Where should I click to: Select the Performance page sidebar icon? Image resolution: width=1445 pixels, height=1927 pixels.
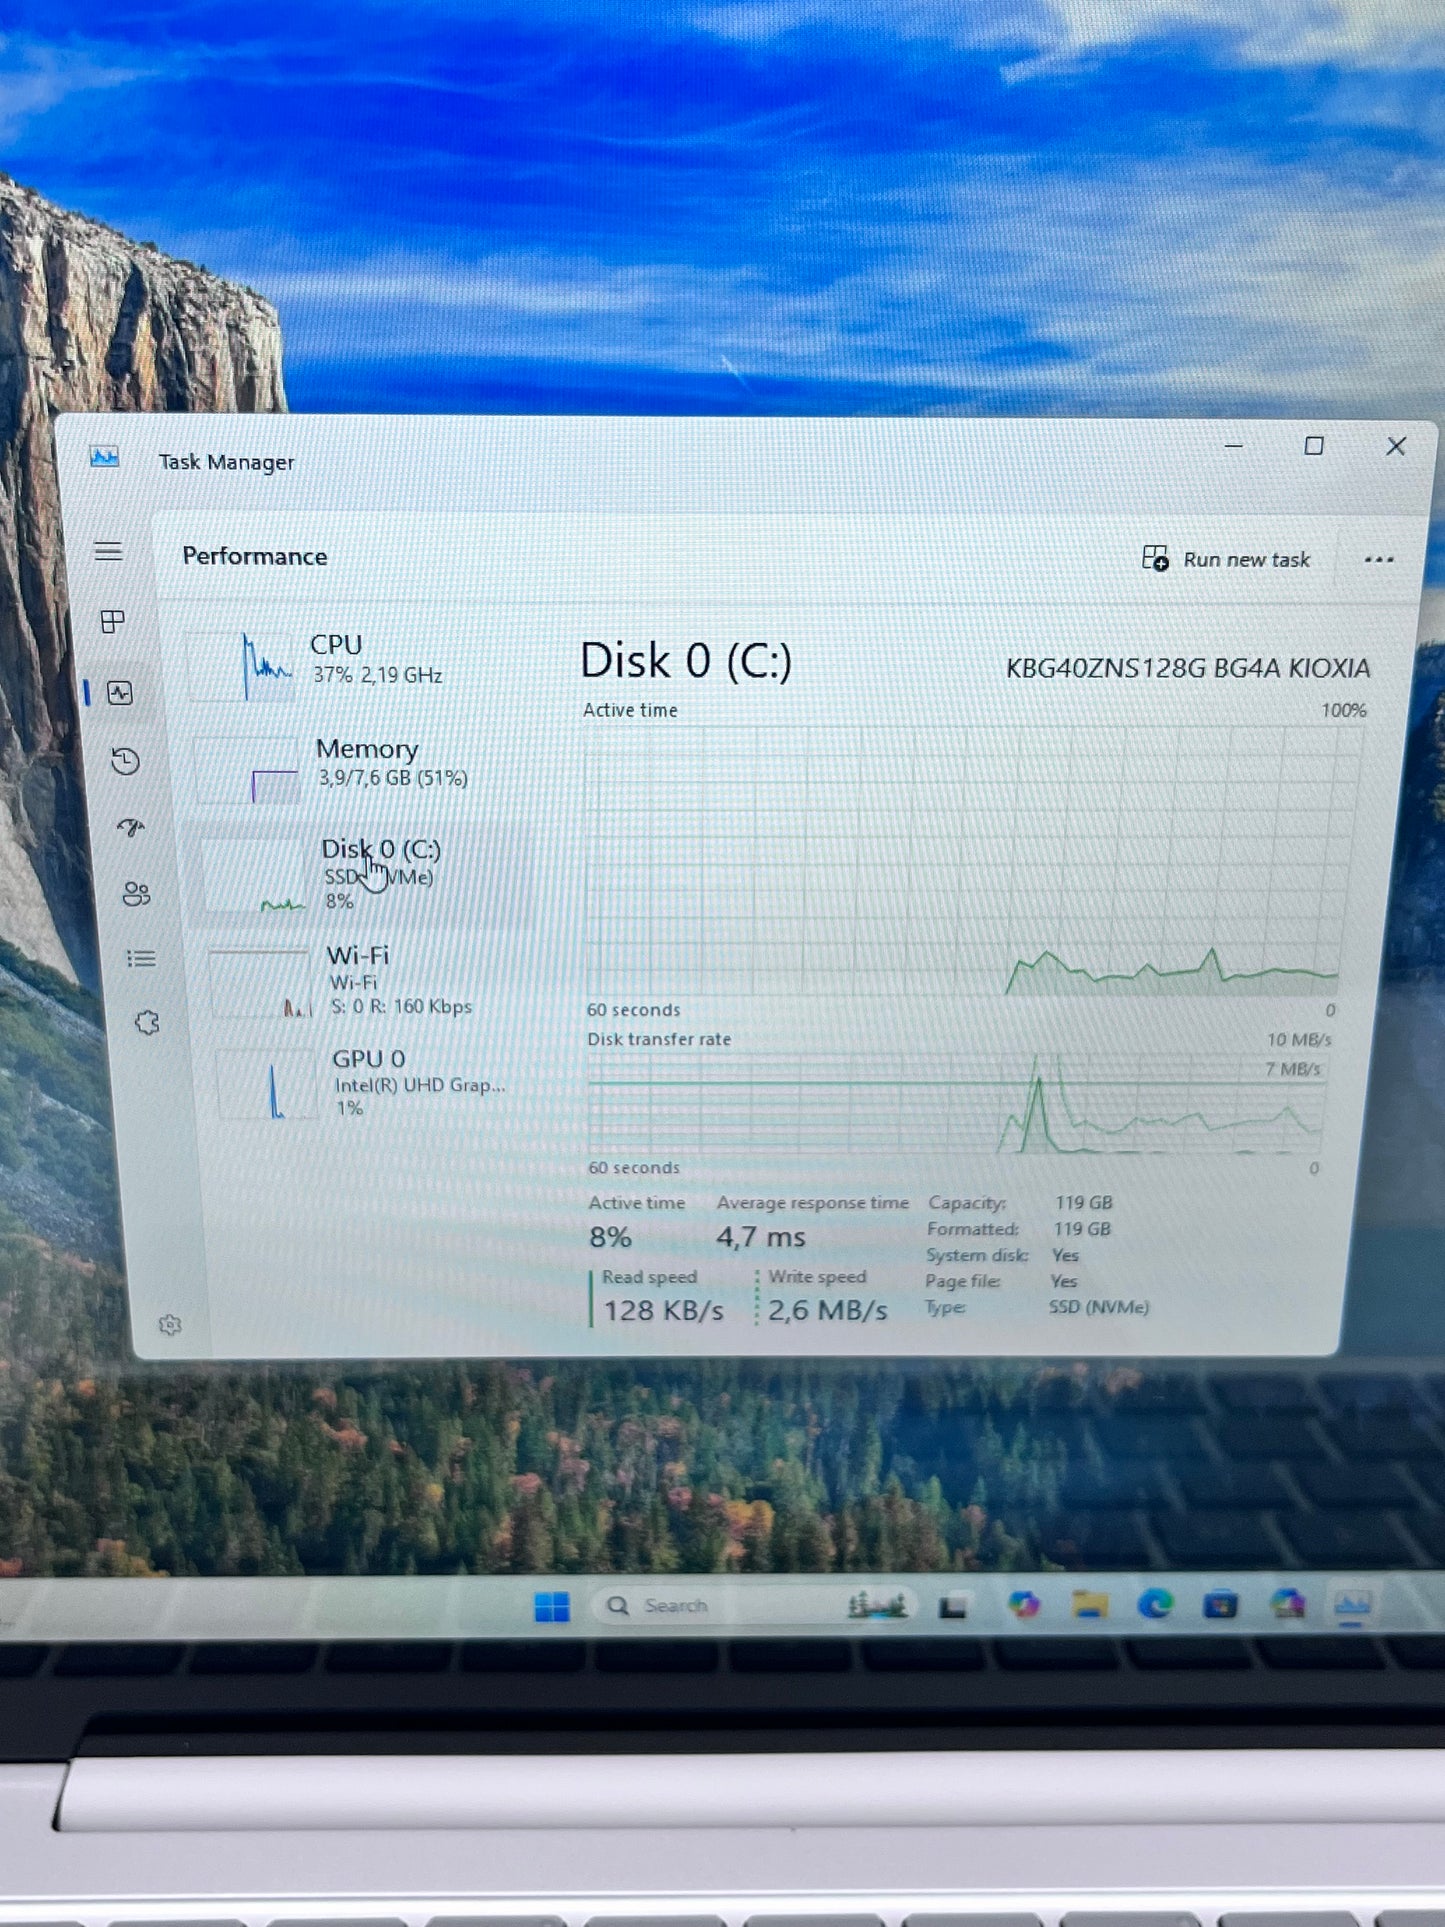[120, 693]
